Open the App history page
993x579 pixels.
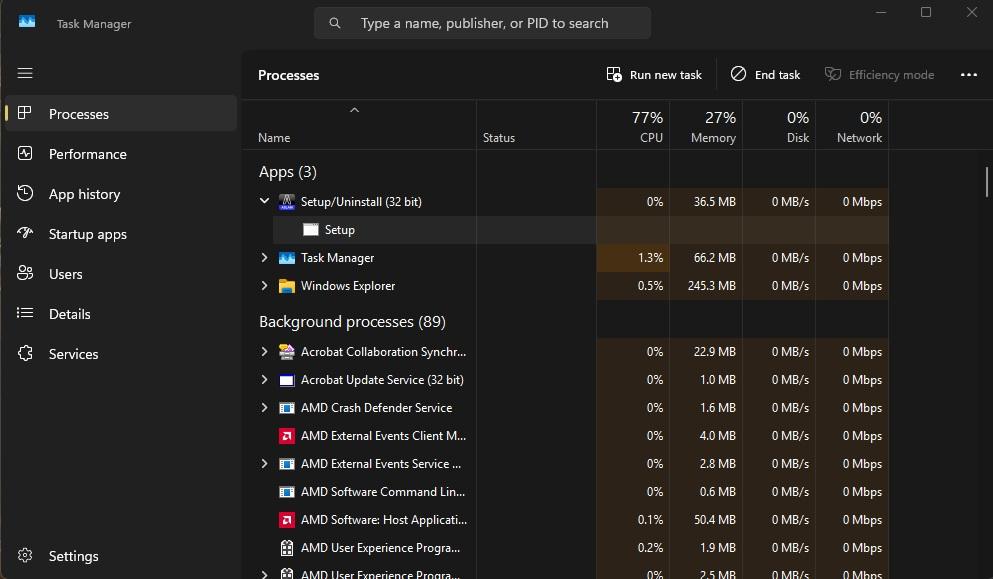pos(121,193)
